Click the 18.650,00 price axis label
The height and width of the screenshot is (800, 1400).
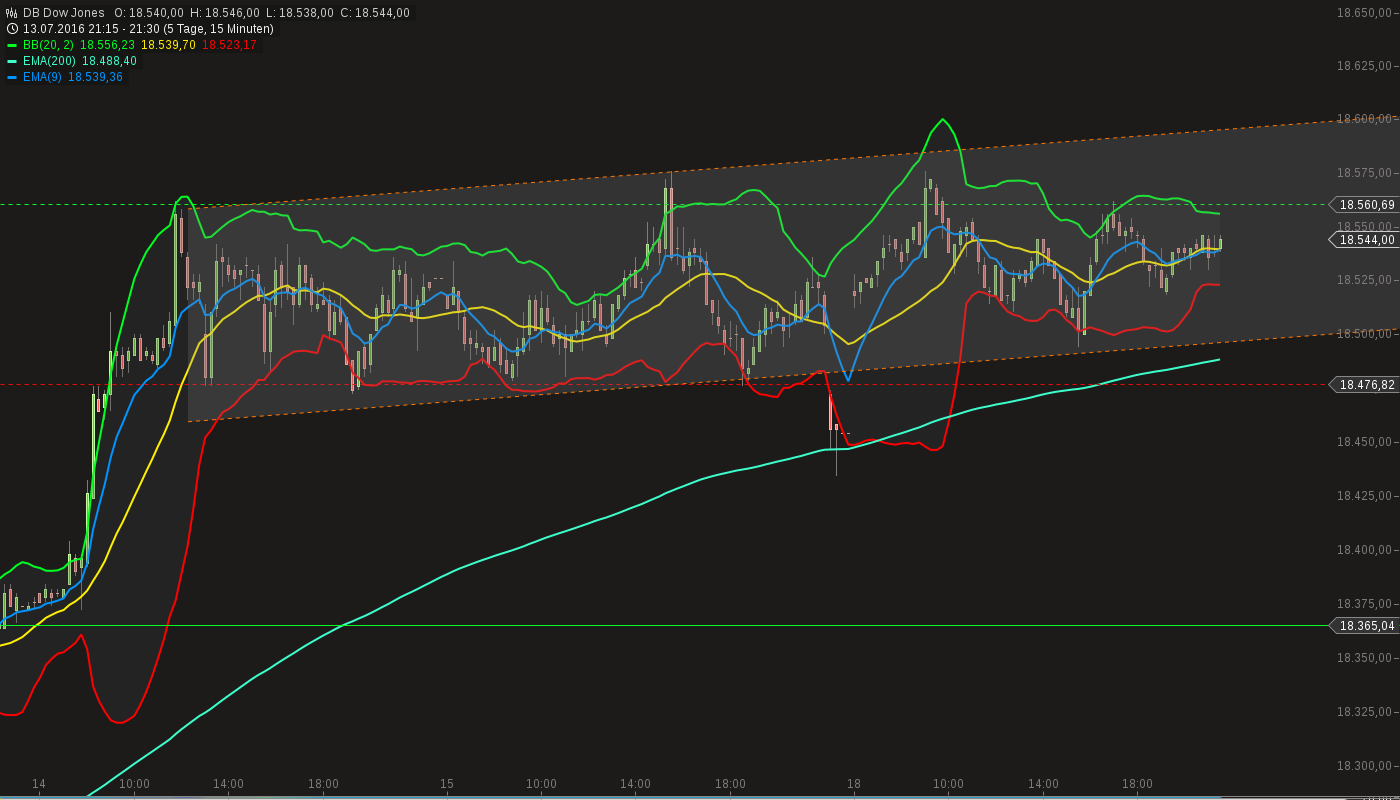1366,12
